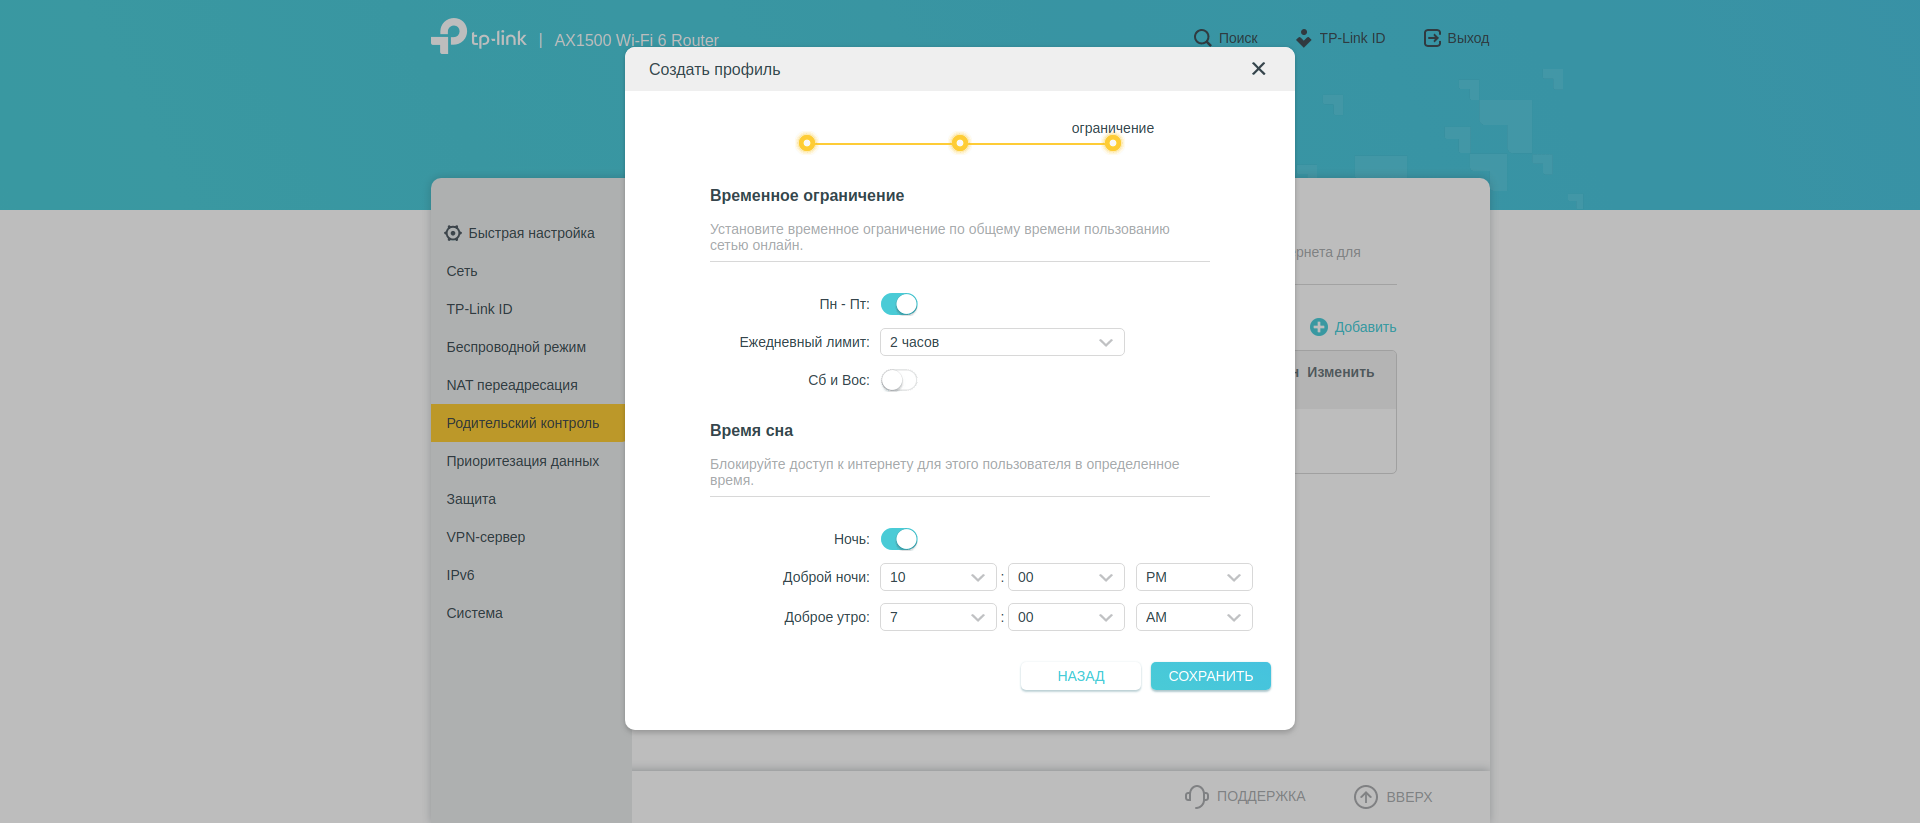Turn off the Ночь bedtime toggle
1920x823 pixels.
coord(899,539)
